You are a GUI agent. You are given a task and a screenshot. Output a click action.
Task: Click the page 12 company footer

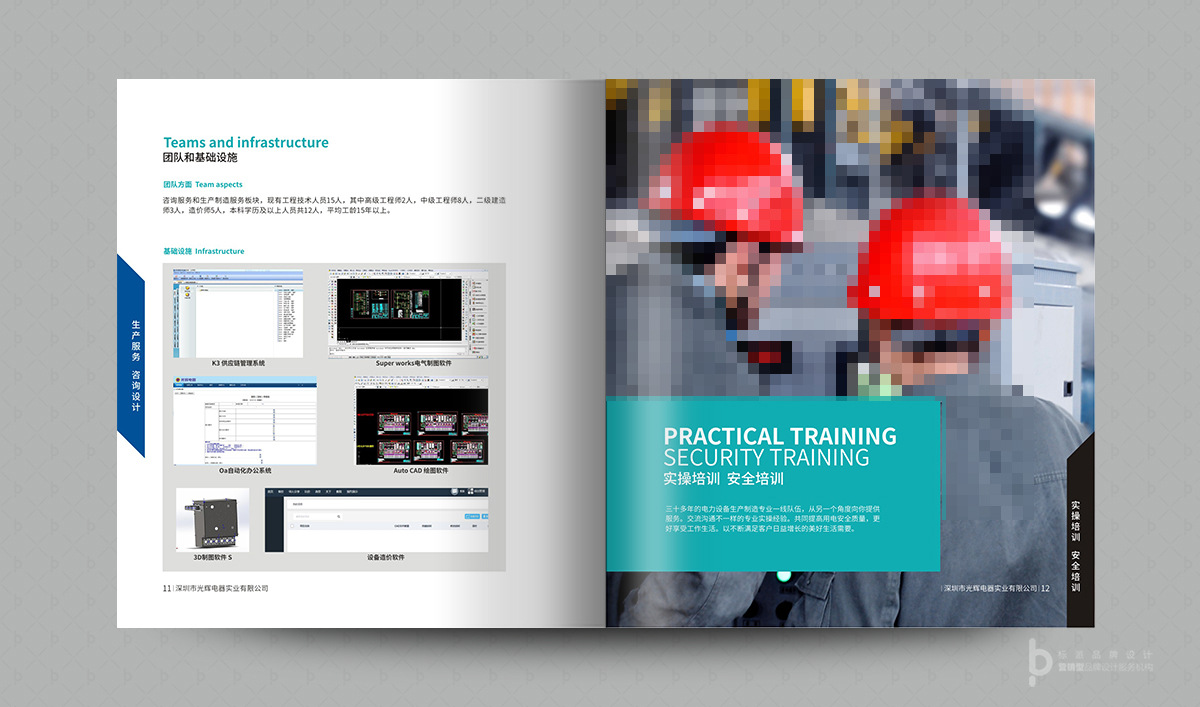[x=996, y=589]
